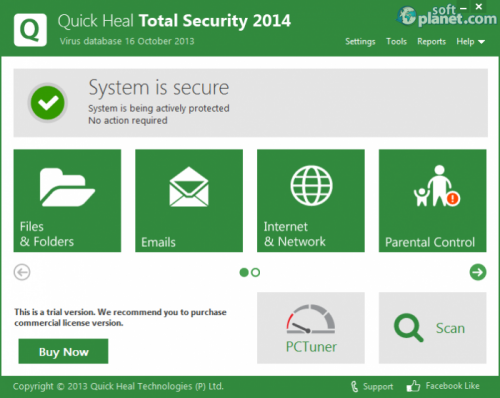The height and width of the screenshot is (398, 500).
Task: Open the Reports menu
Action: point(431,42)
